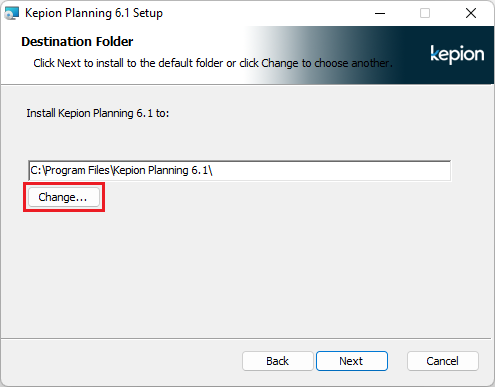The image size is (495, 387).
Task: Click the 'Install Kepion Planning 6.1 to:' label
Action: (98, 113)
